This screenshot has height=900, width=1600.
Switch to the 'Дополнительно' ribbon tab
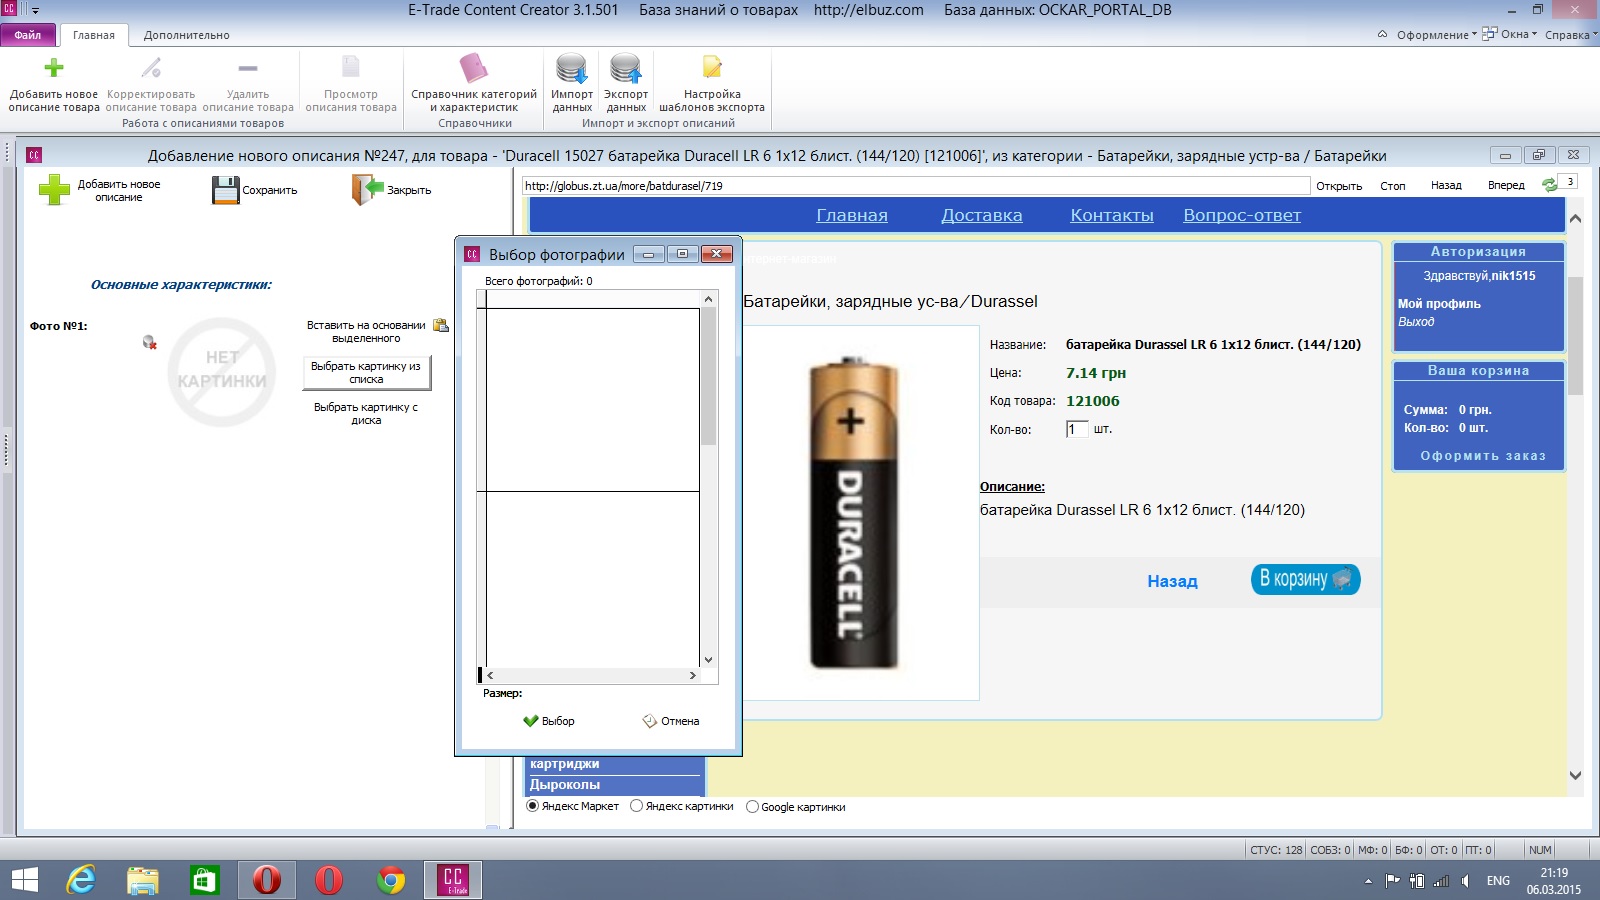click(187, 35)
